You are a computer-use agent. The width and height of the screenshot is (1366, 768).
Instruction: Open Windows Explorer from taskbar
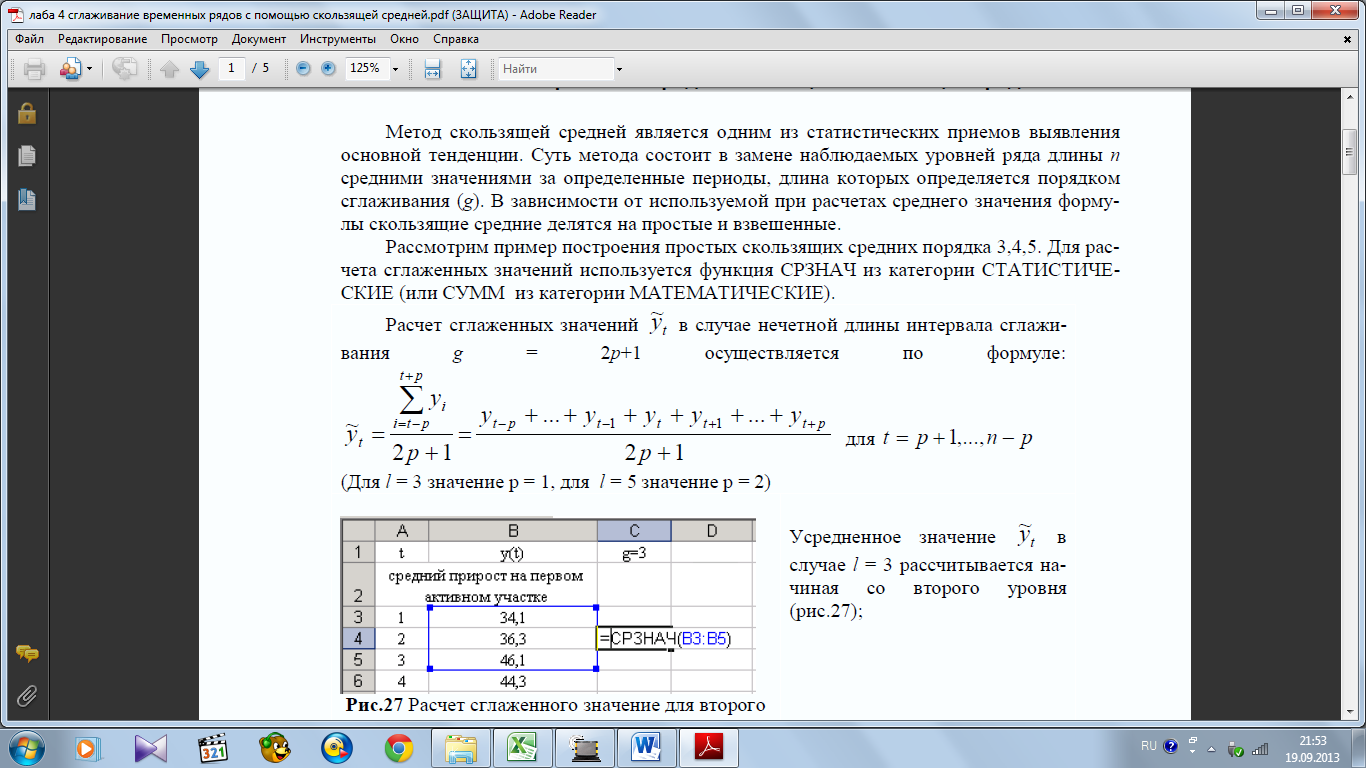coord(461,747)
